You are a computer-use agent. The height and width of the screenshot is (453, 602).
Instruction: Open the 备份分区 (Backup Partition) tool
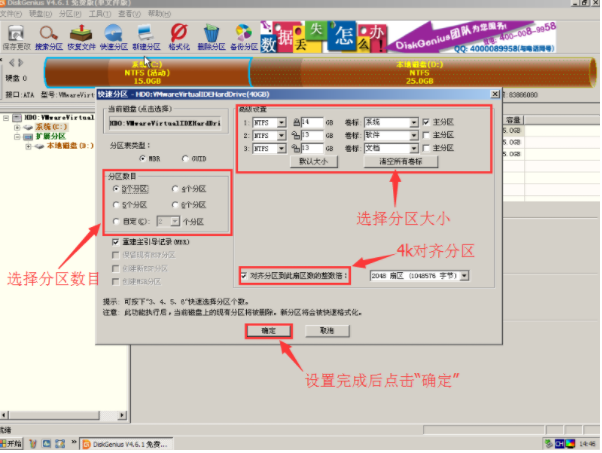tap(244, 36)
